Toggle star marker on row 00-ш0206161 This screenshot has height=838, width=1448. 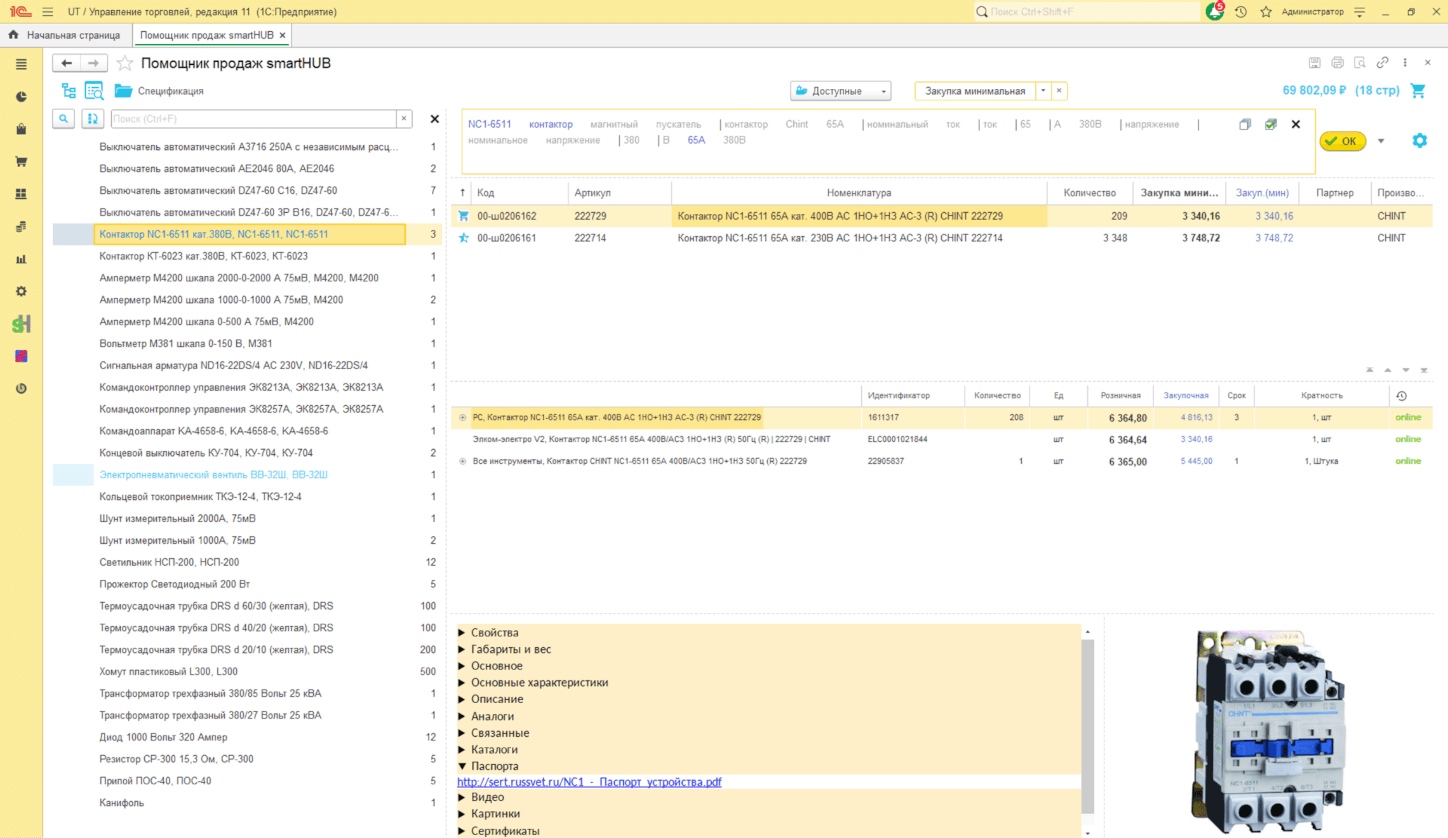click(463, 238)
